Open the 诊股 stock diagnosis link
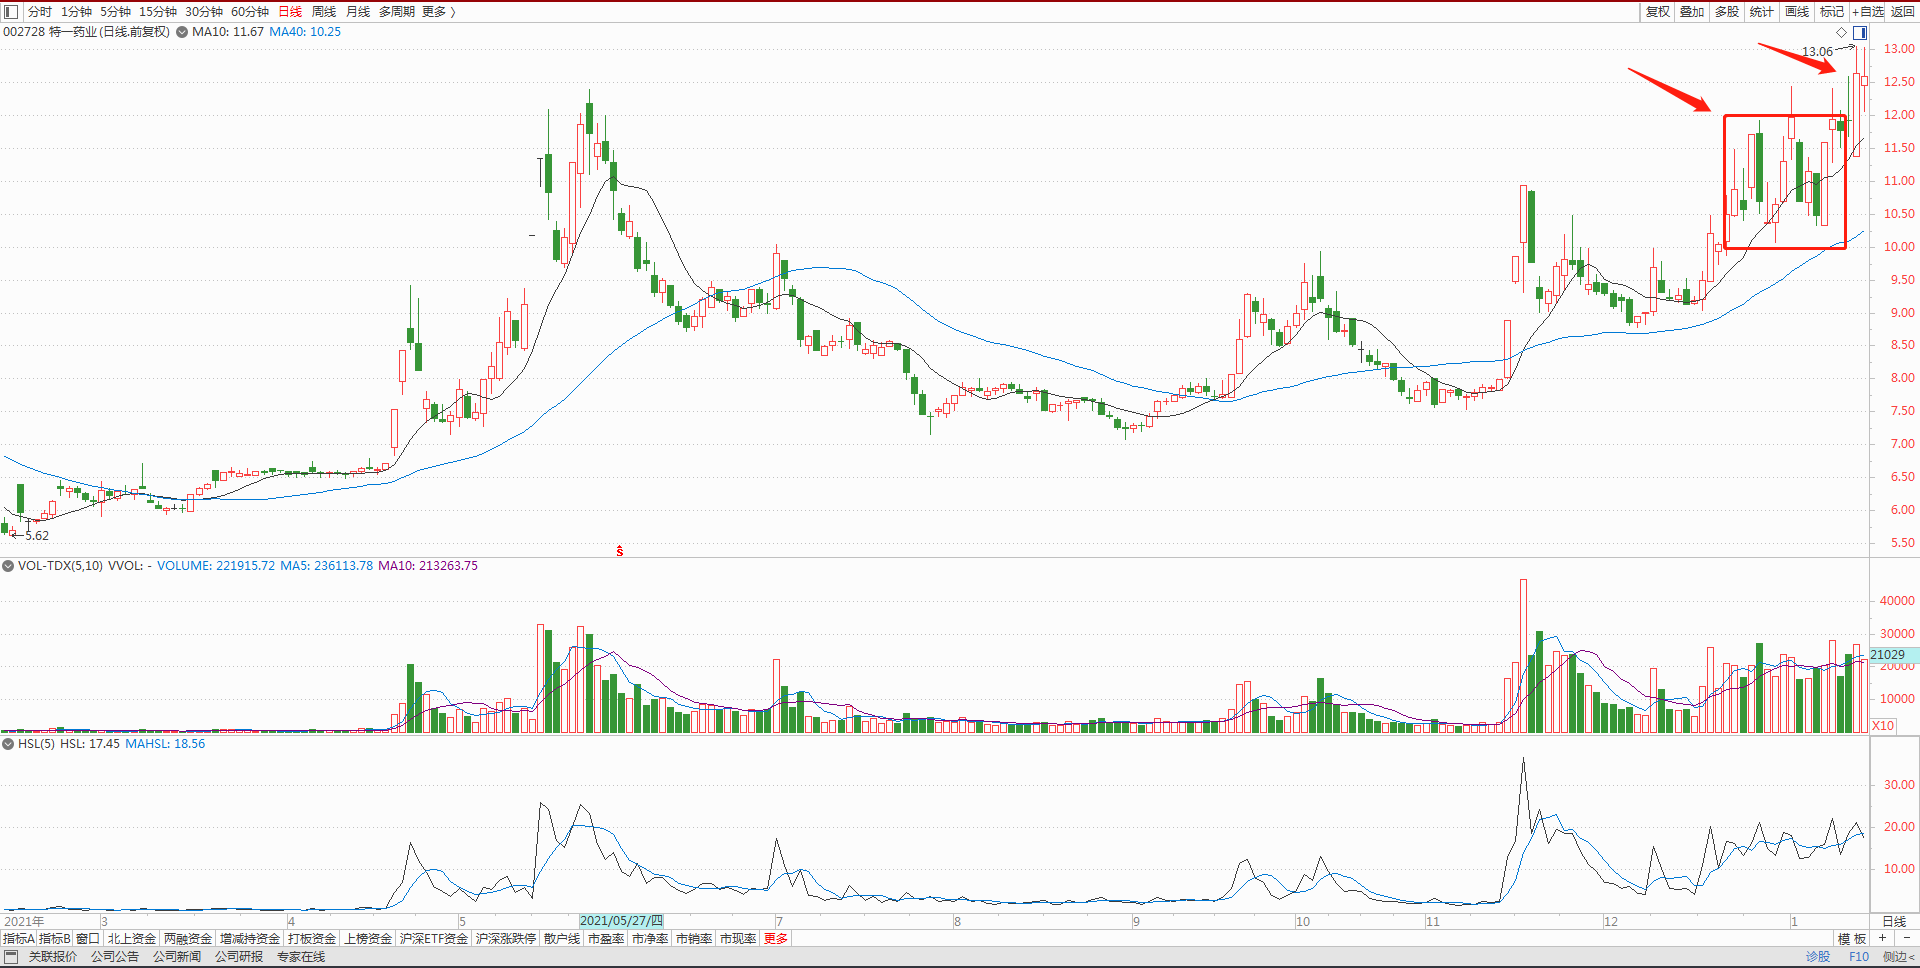 click(1818, 957)
